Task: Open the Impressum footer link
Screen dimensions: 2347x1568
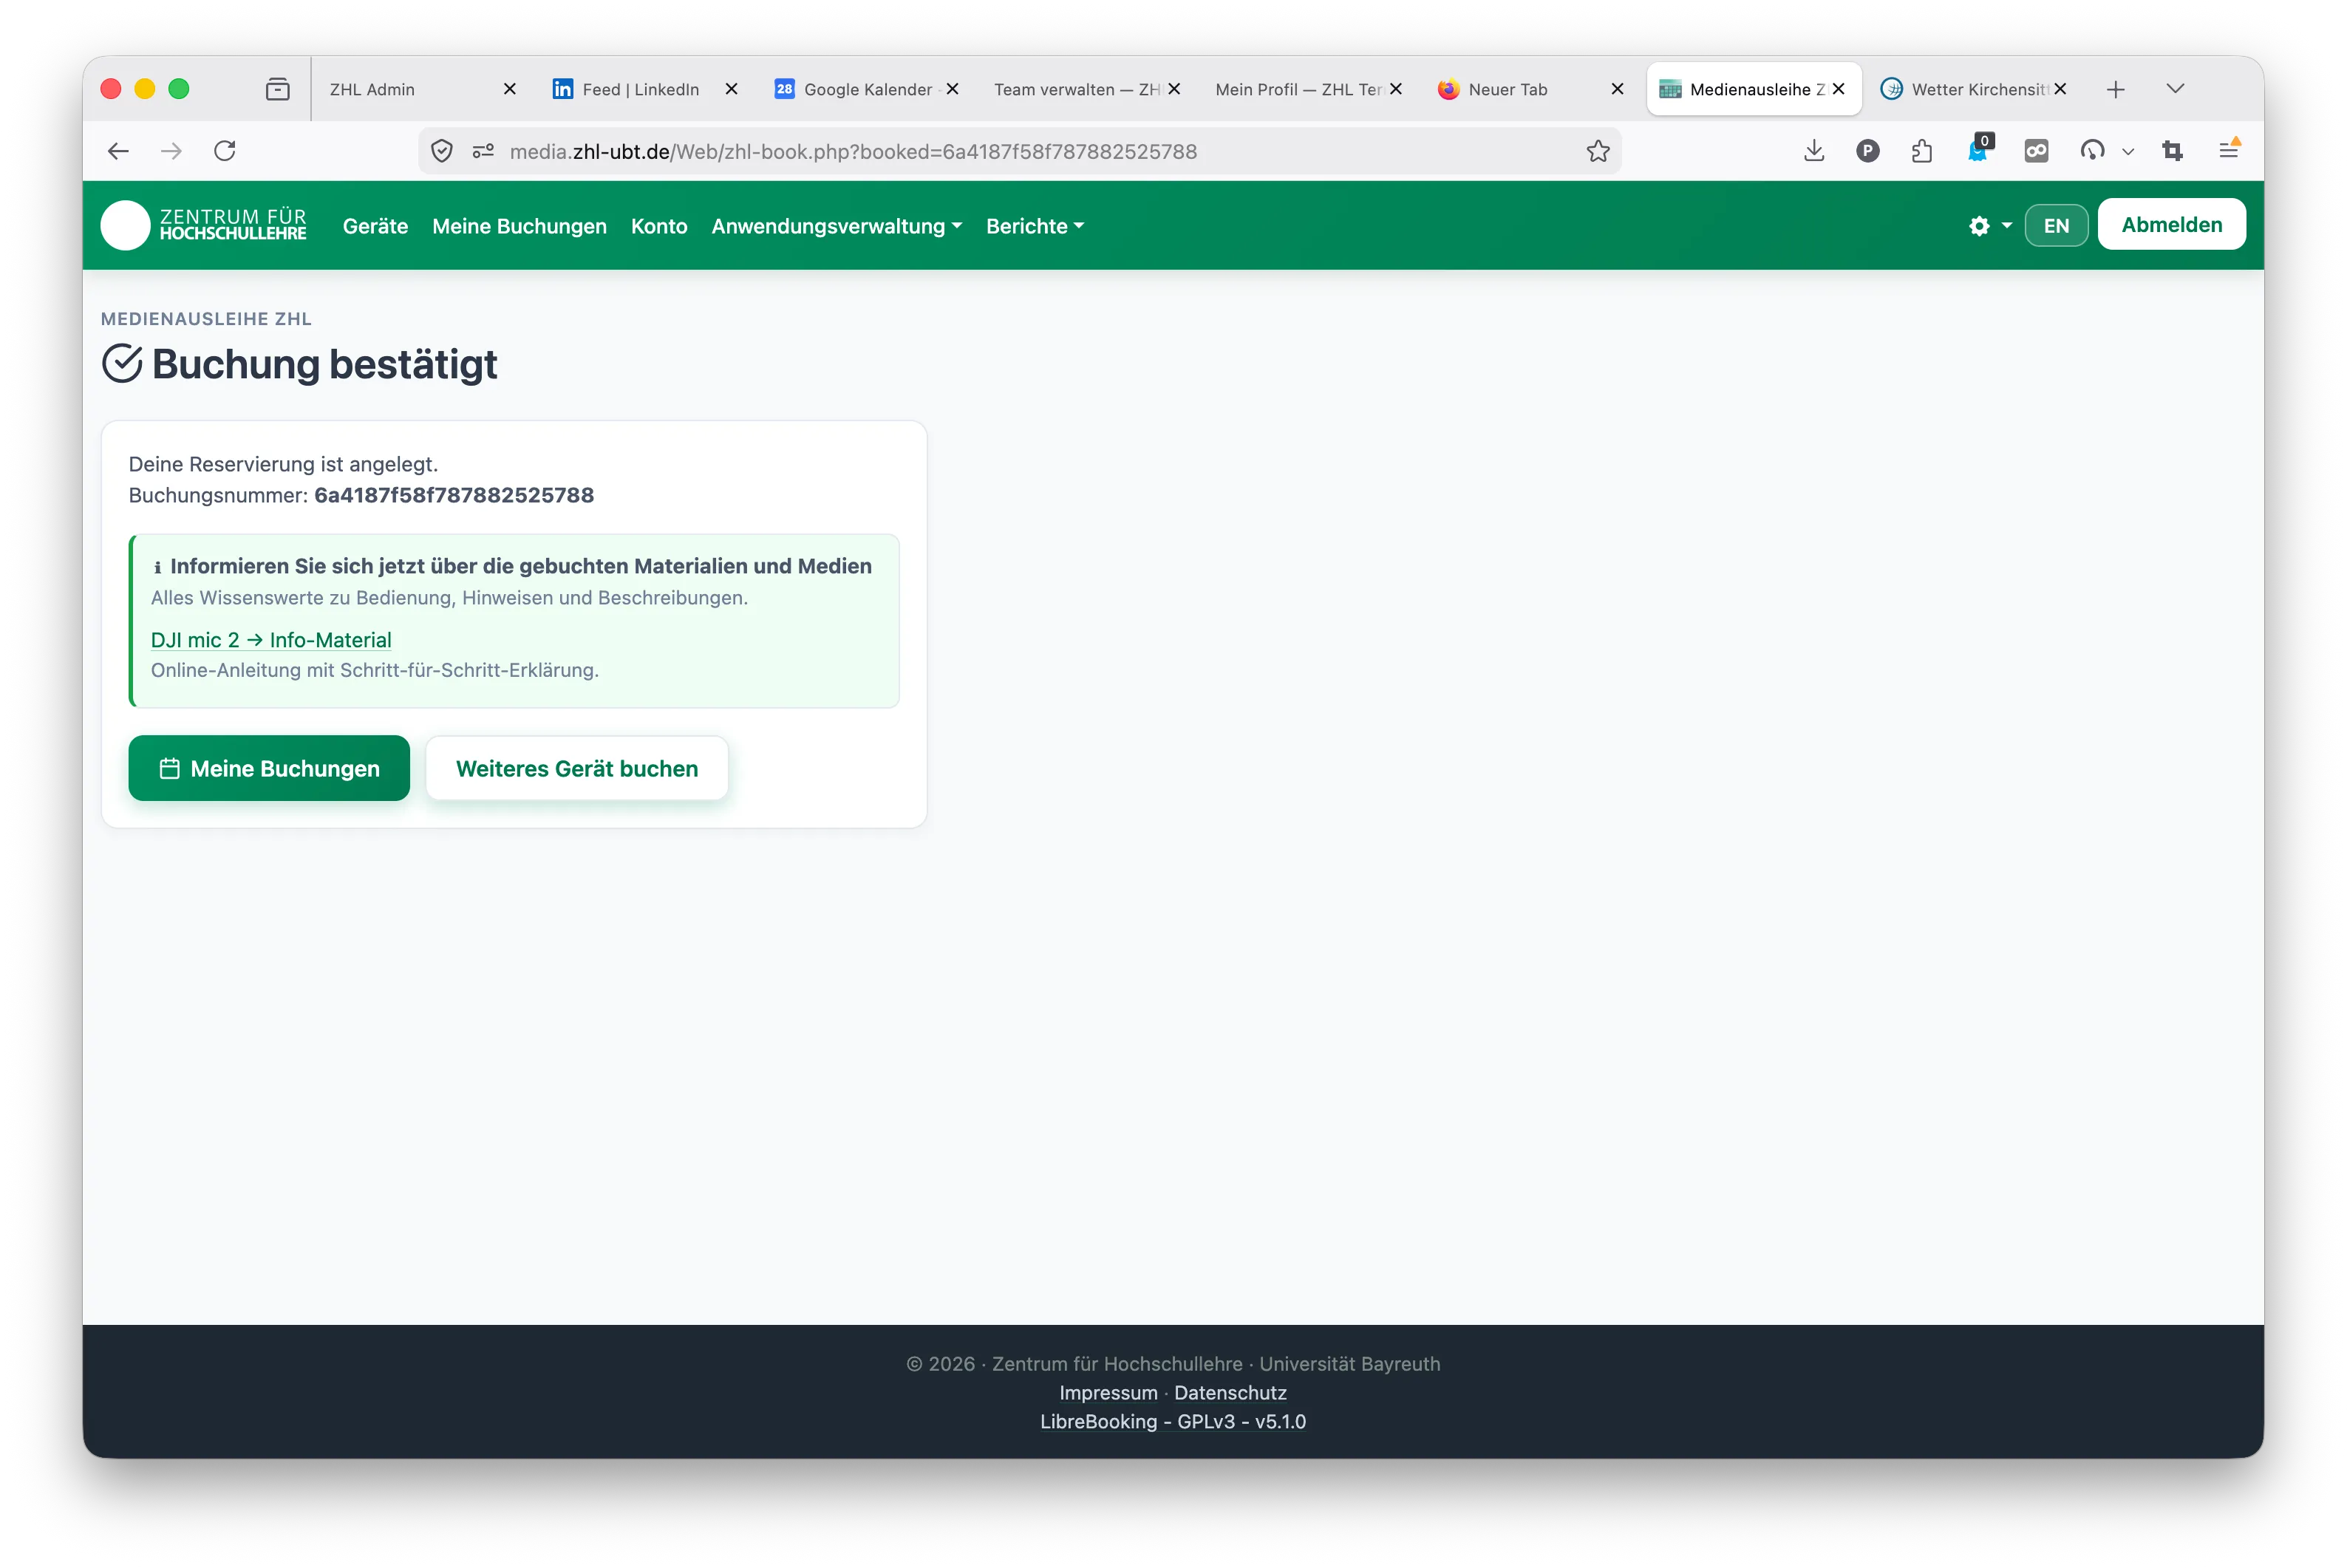Action: click(x=1108, y=1392)
